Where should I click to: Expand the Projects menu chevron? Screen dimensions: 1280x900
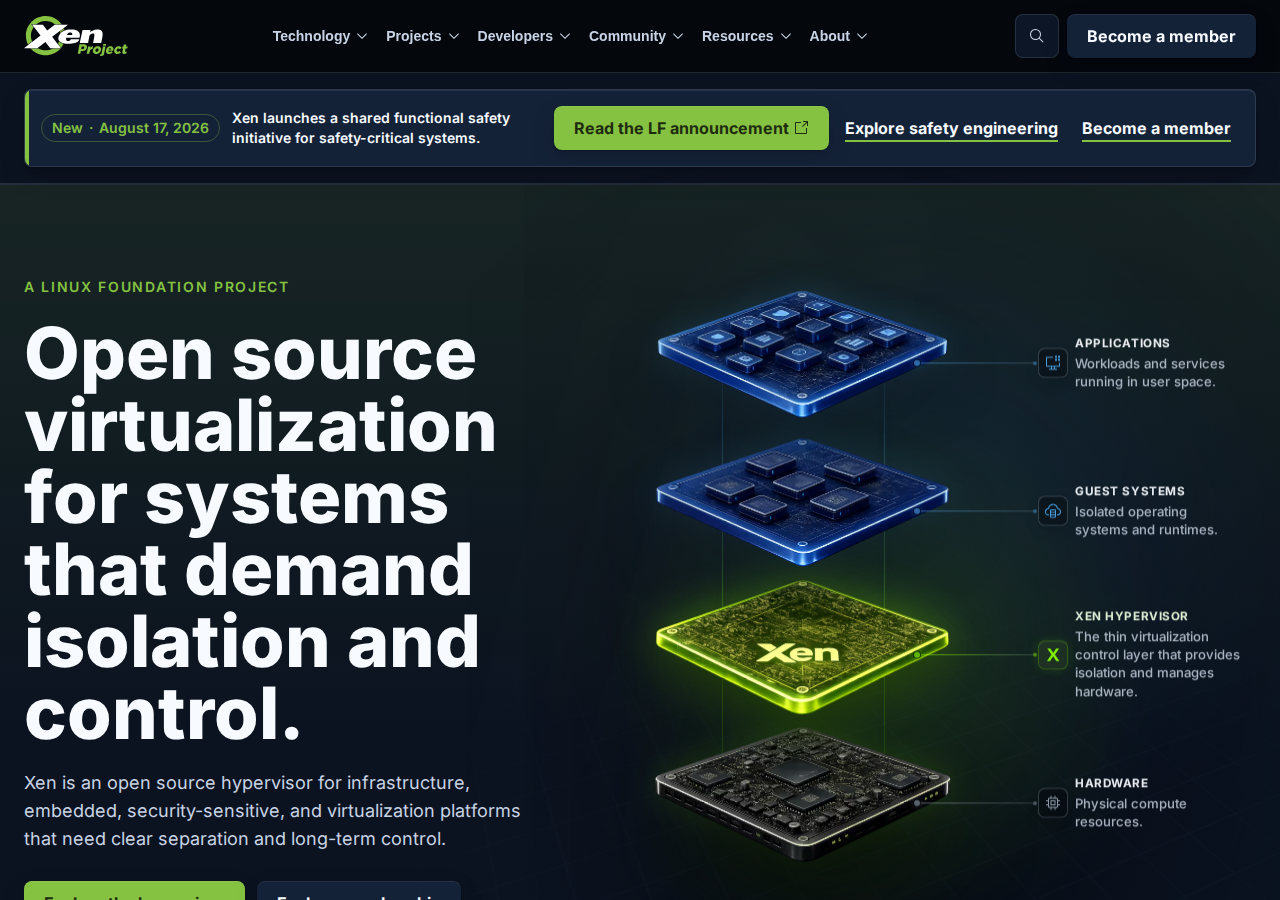point(454,36)
